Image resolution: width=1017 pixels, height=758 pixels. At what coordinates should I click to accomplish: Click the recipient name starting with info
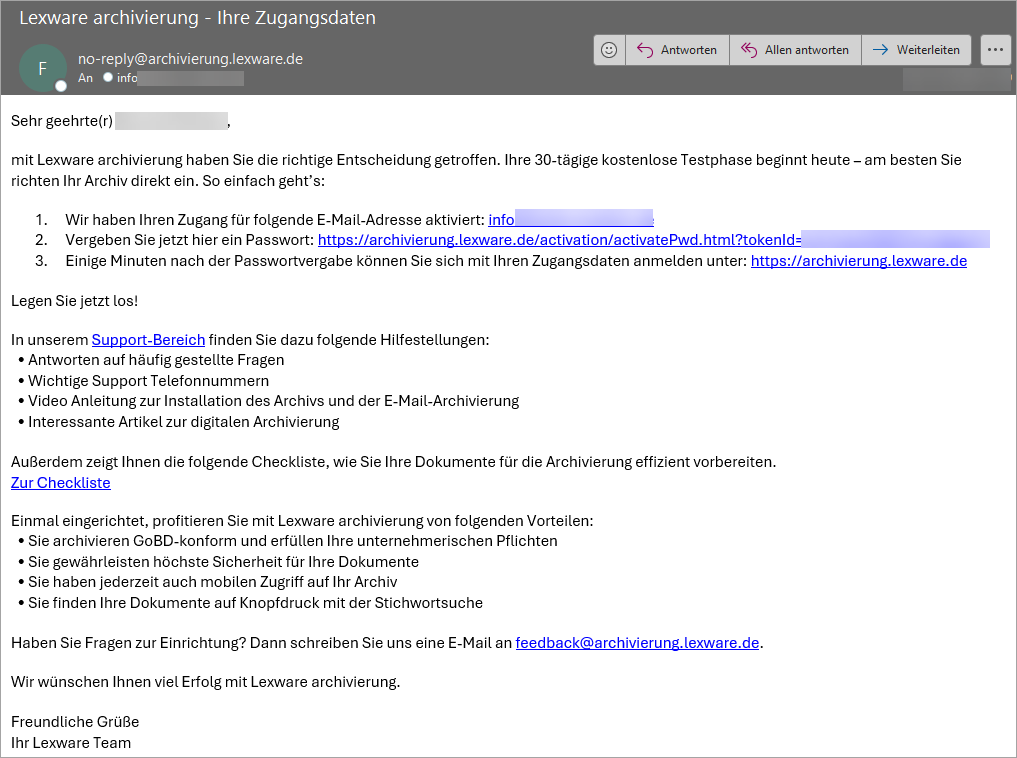click(x=180, y=78)
